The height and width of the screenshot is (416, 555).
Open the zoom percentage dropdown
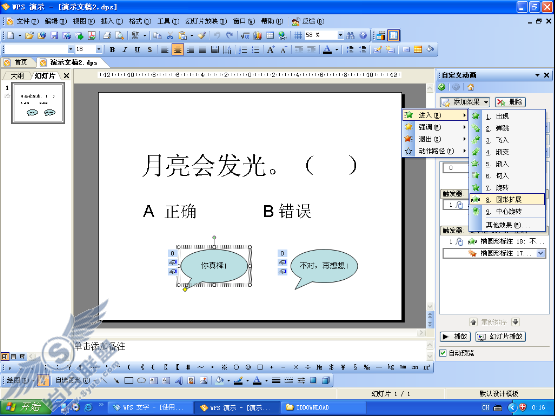340,35
